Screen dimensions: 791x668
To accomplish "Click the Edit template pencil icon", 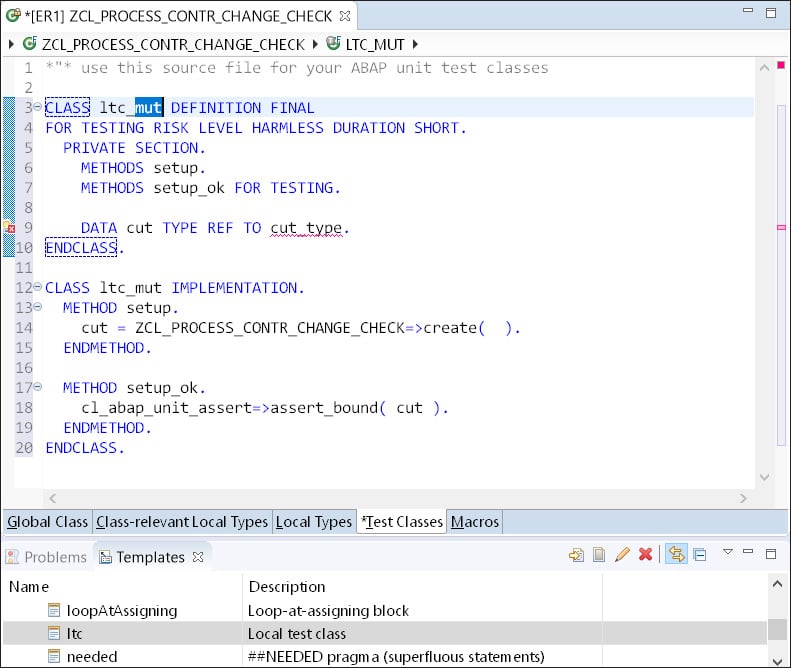I will coord(622,555).
